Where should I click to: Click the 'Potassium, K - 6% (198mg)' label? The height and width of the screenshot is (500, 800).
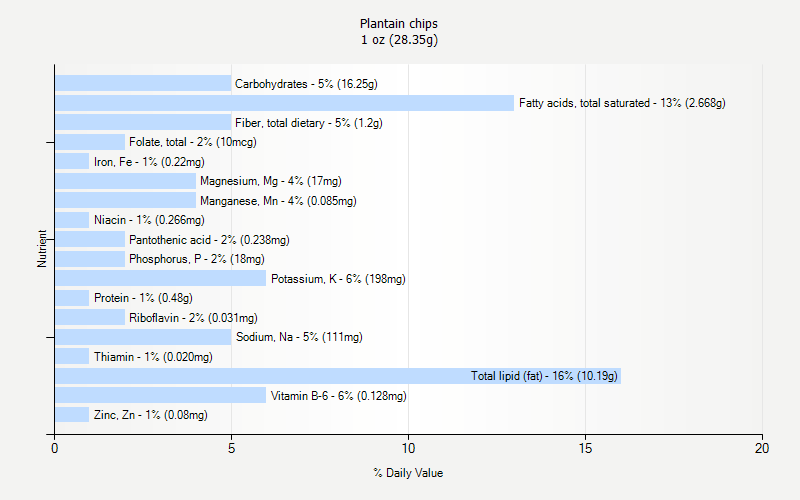338,279
